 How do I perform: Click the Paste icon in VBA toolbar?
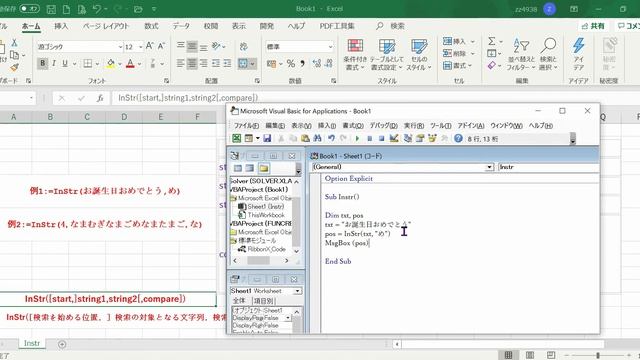(x=305, y=138)
